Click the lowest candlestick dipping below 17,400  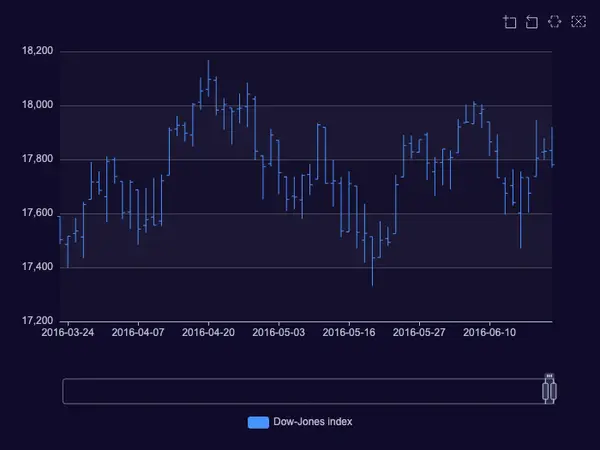point(372,261)
